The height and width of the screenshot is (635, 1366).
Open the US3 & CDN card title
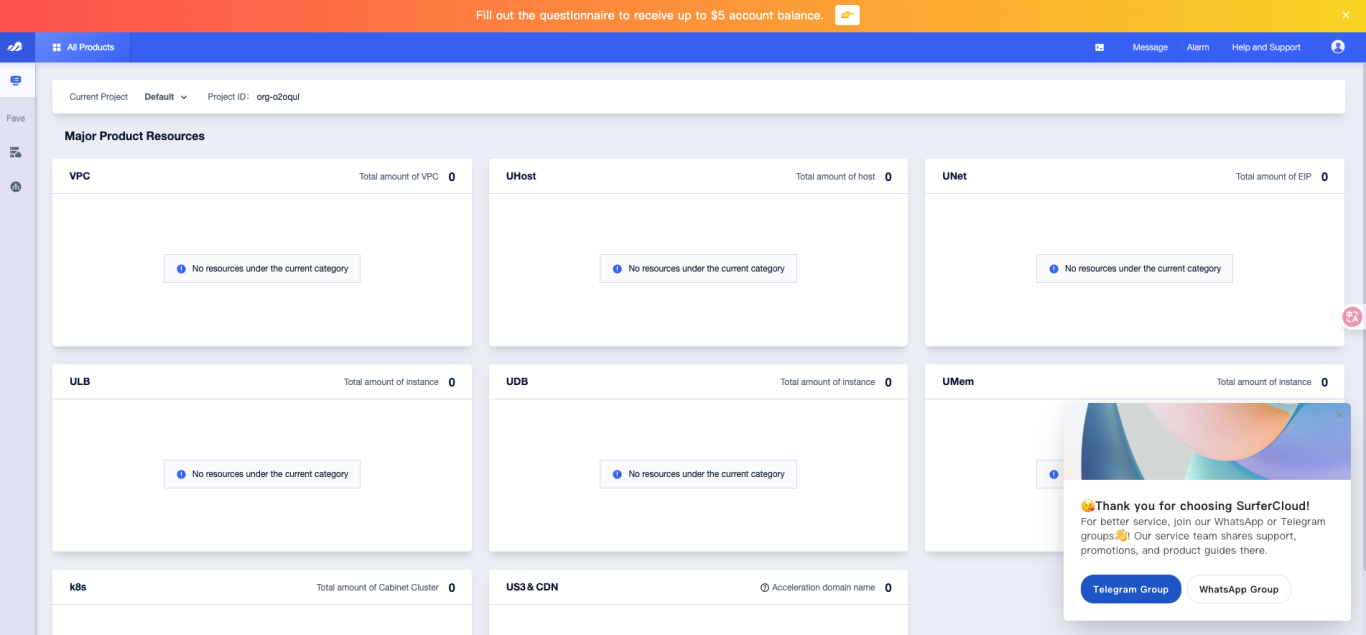[x=532, y=587]
